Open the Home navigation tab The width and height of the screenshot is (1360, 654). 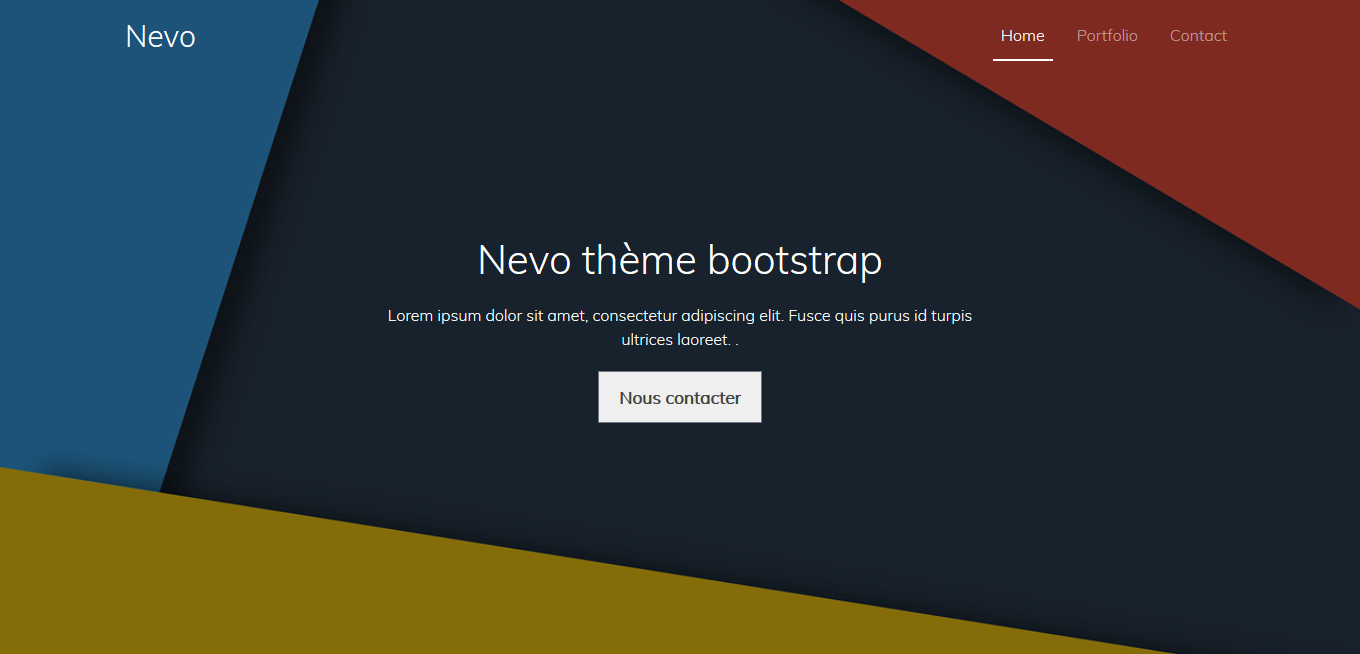tap(1022, 36)
